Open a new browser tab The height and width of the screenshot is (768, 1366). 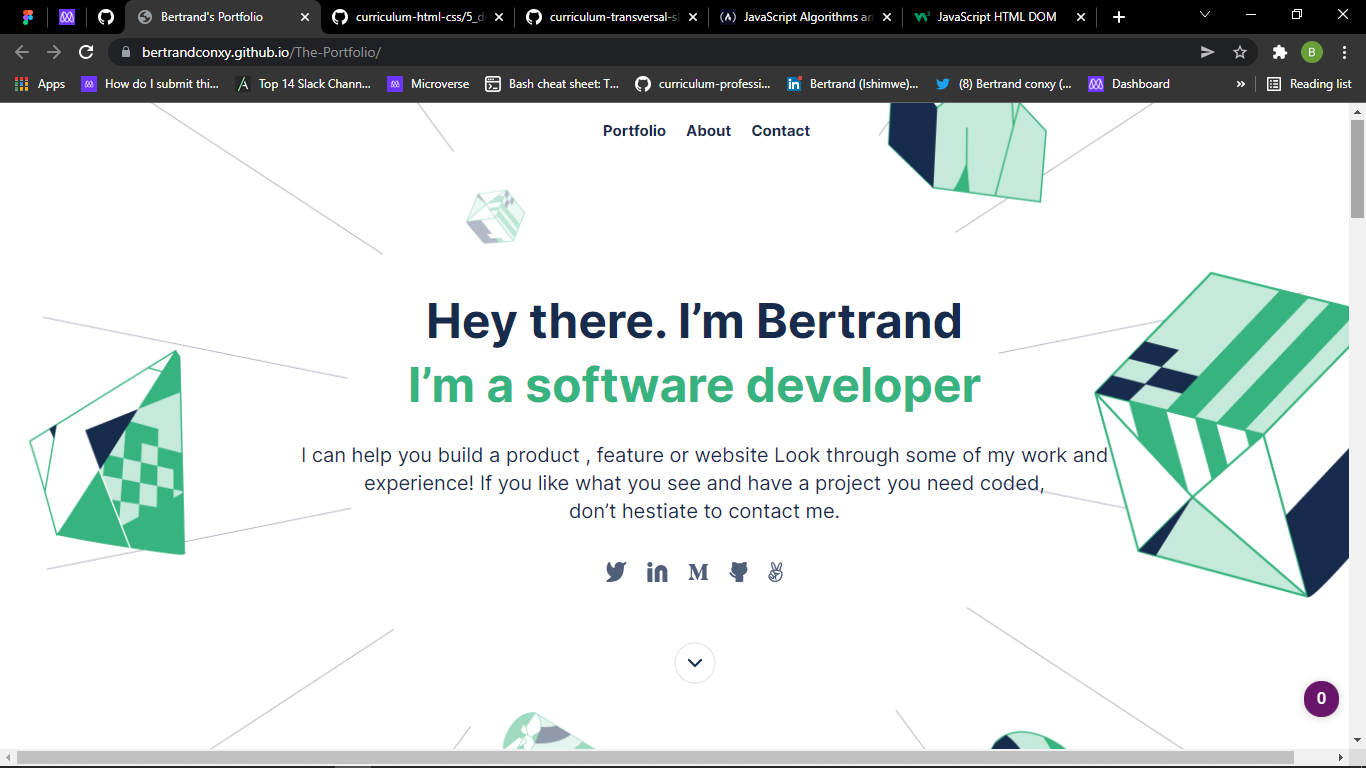(x=1119, y=17)
